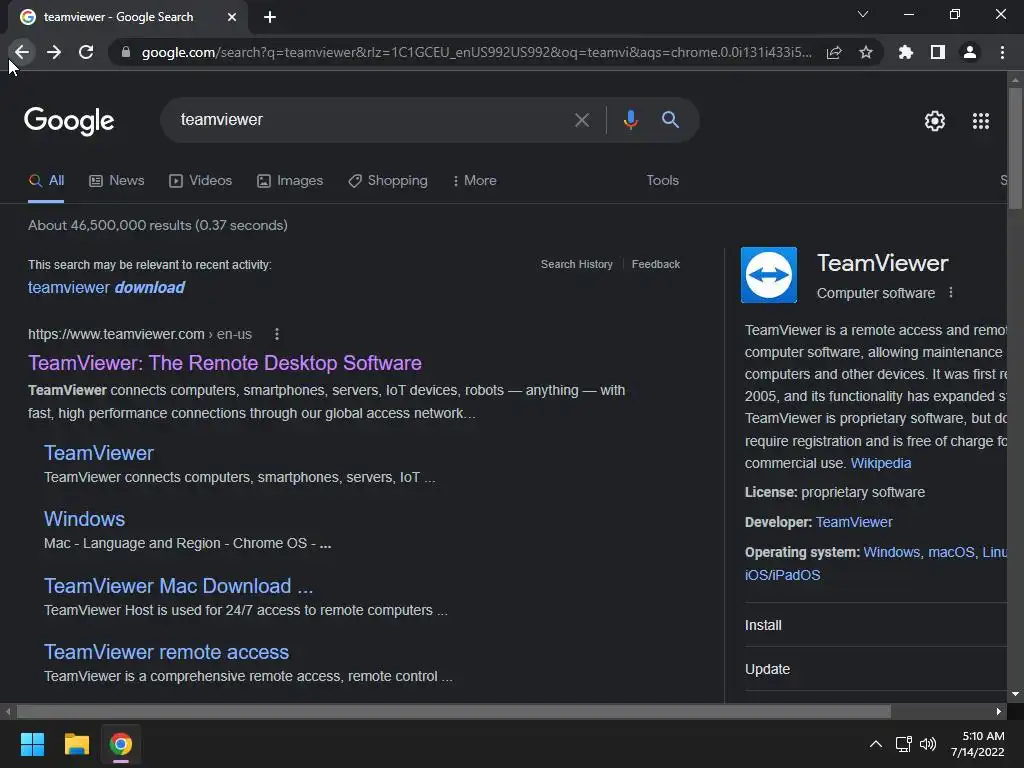Screen dimensions: 1024x768
Task: Open the search Tools options
Action: [x=662, y=181]
